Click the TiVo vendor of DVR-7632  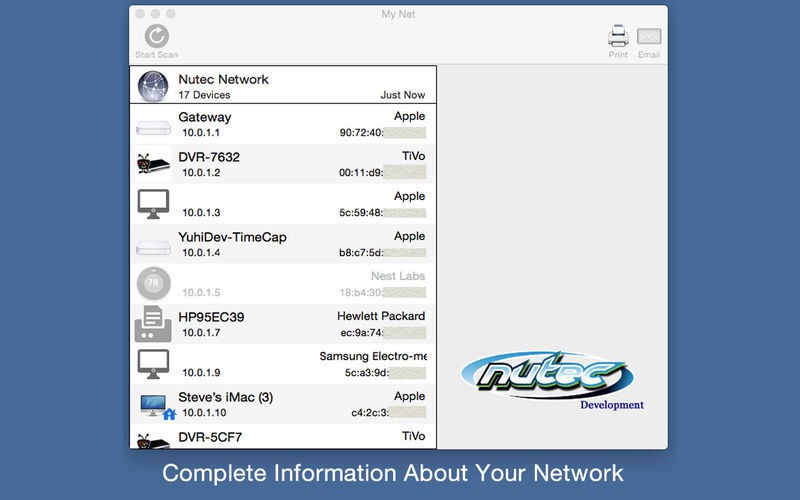[413, 156]
